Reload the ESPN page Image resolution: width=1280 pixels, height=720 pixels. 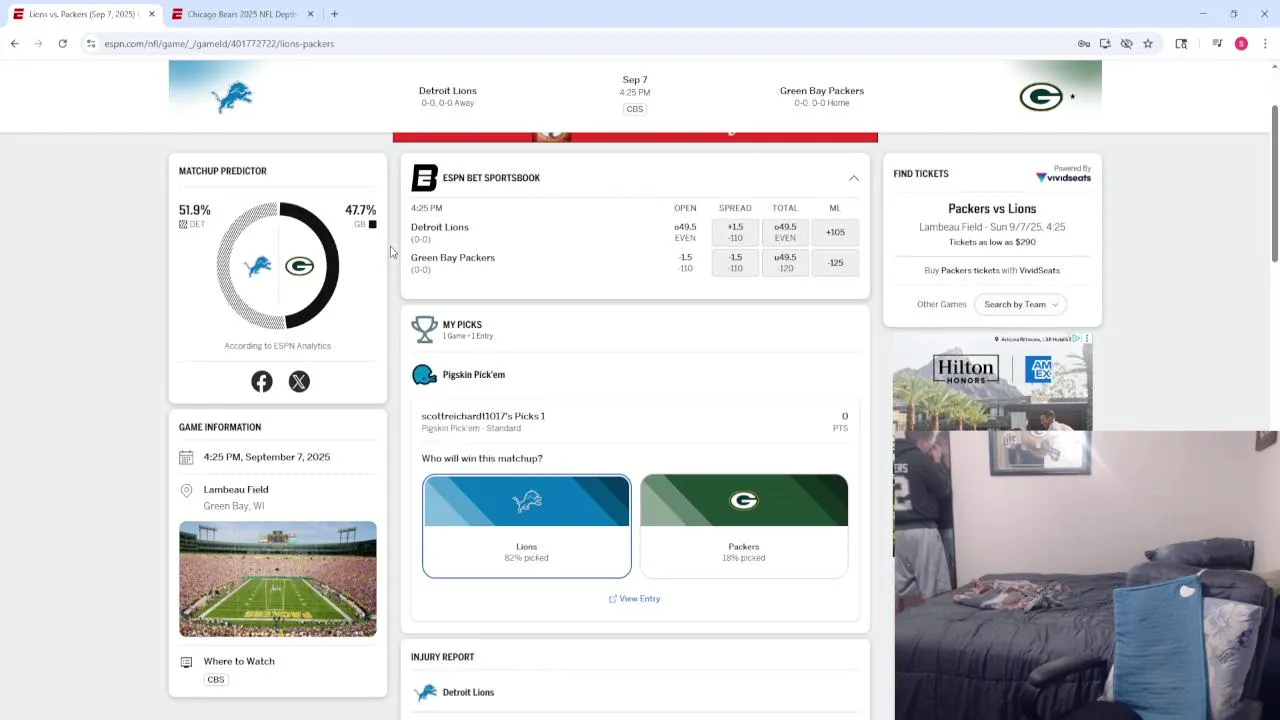coord(62,43)
